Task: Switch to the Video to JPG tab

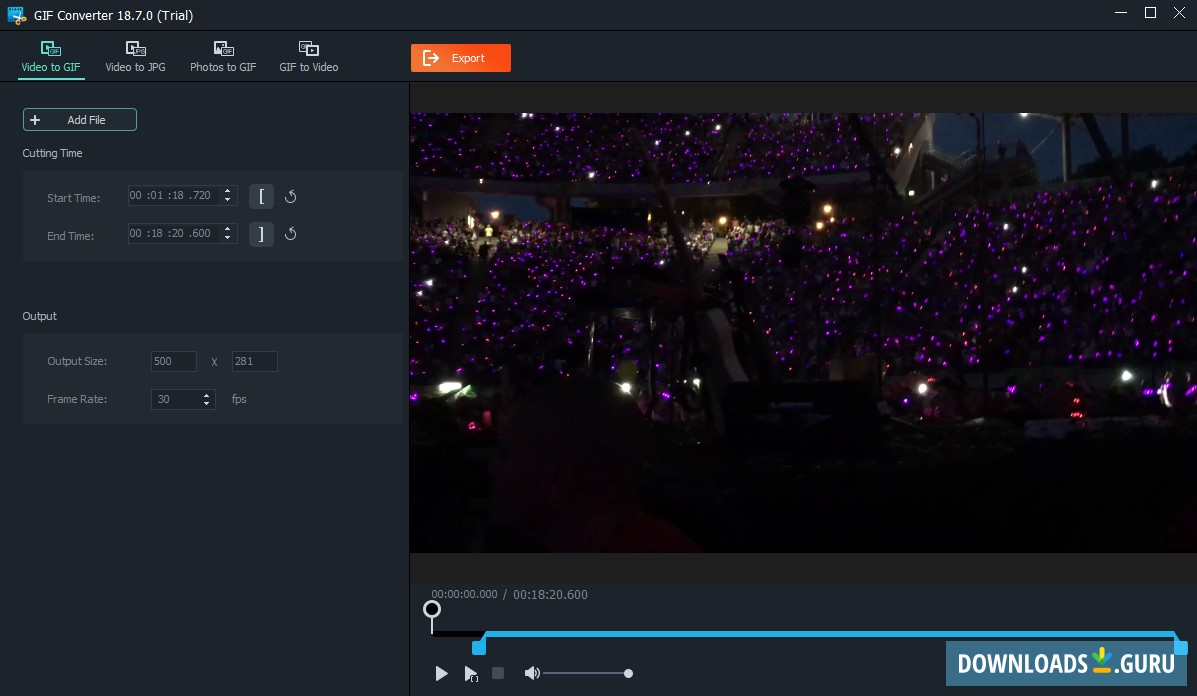Action: click(x=135, y=57)
